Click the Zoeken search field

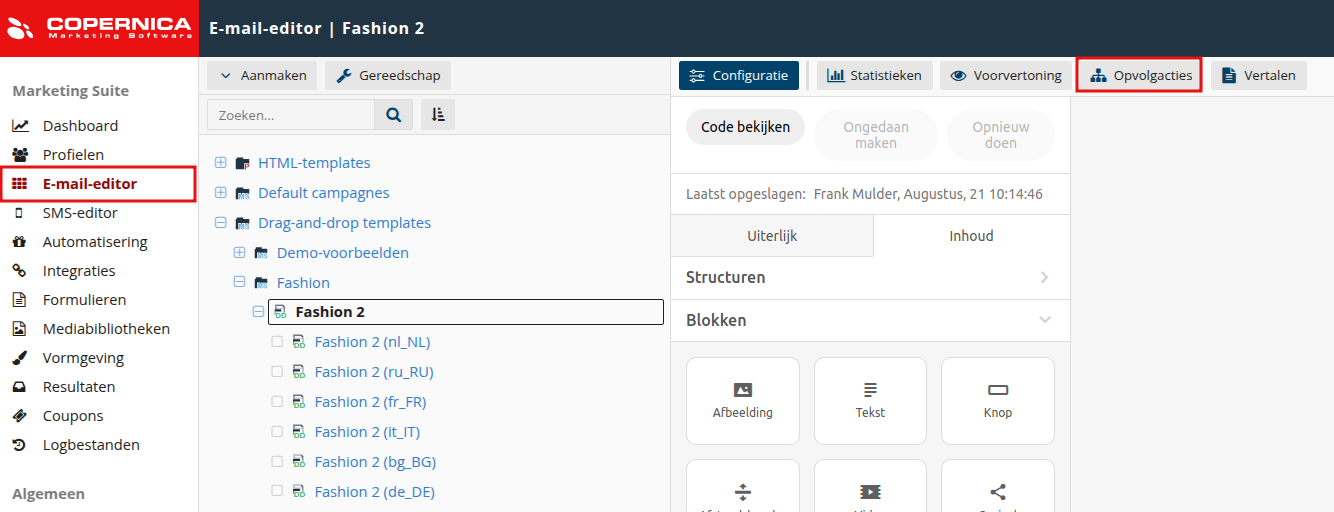[x=290, y=115]
